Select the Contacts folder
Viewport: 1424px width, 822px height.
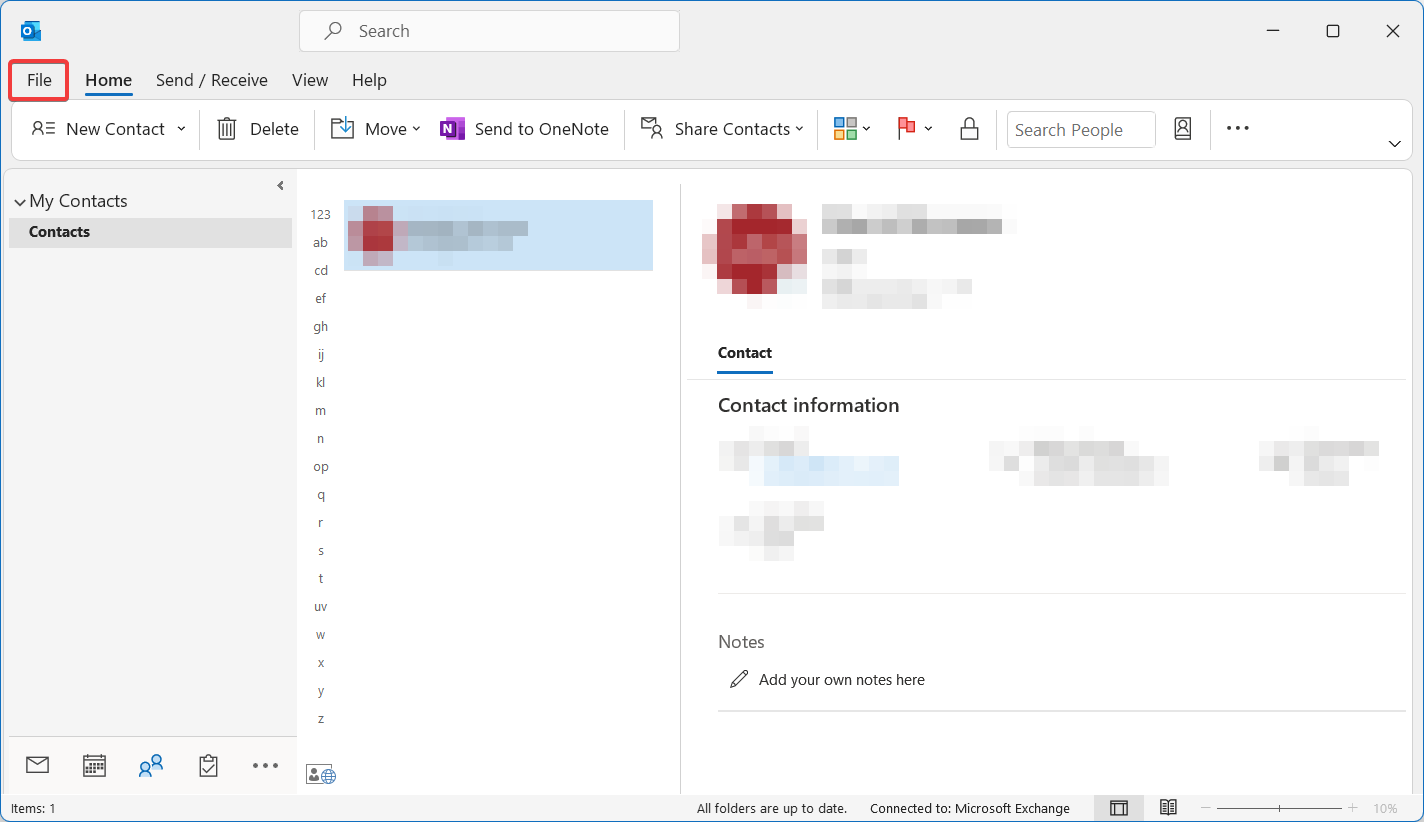click(150, 232)
